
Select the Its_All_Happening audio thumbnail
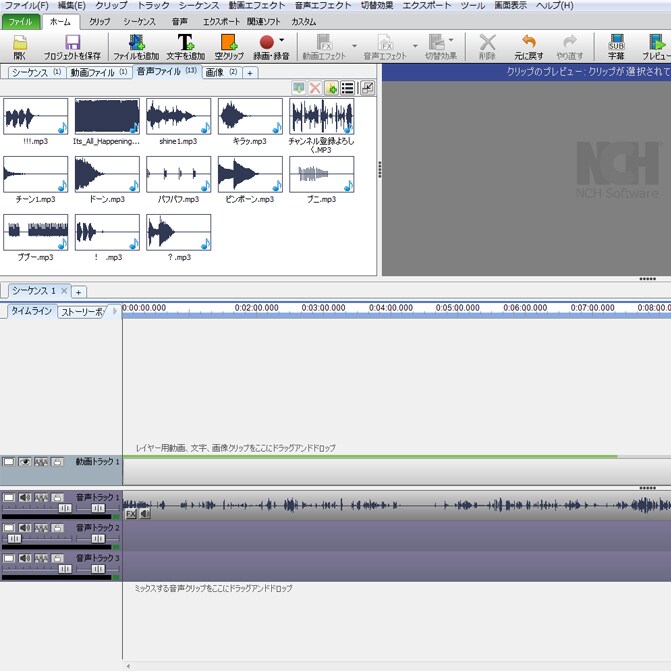[x=107, y=116]
